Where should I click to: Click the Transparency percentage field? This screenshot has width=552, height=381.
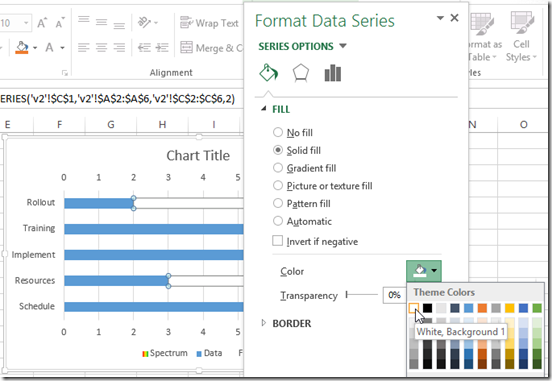(394, 295)
